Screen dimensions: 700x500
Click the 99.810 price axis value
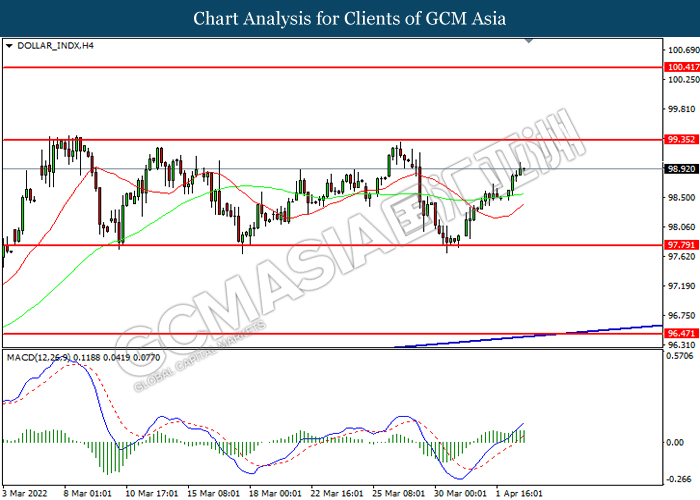pos(681,109)
